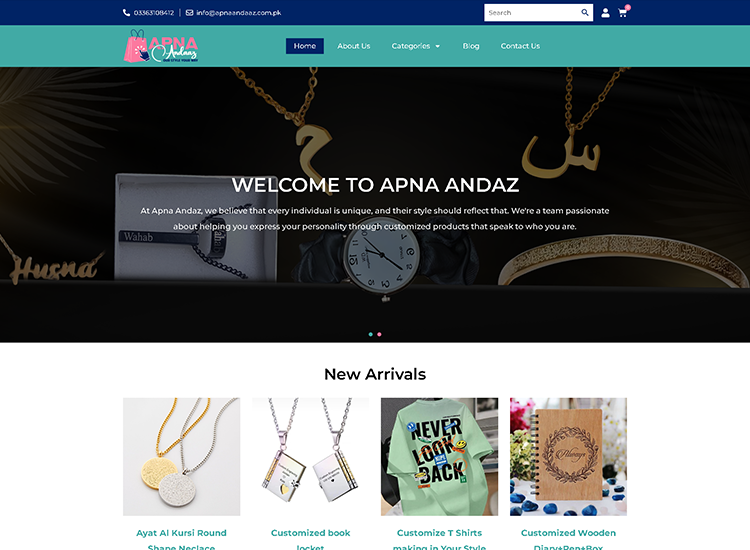Open Customized book locket product link

310,539
